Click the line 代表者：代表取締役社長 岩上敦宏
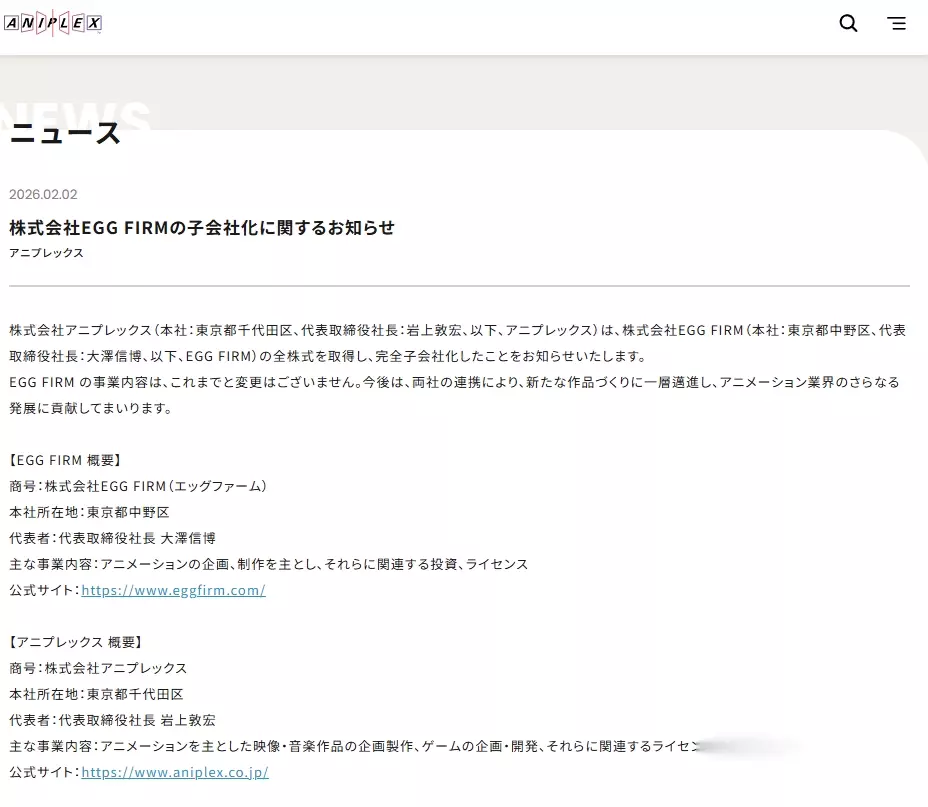The width and height of the screenshot is (928, 807). coord(112,720)
